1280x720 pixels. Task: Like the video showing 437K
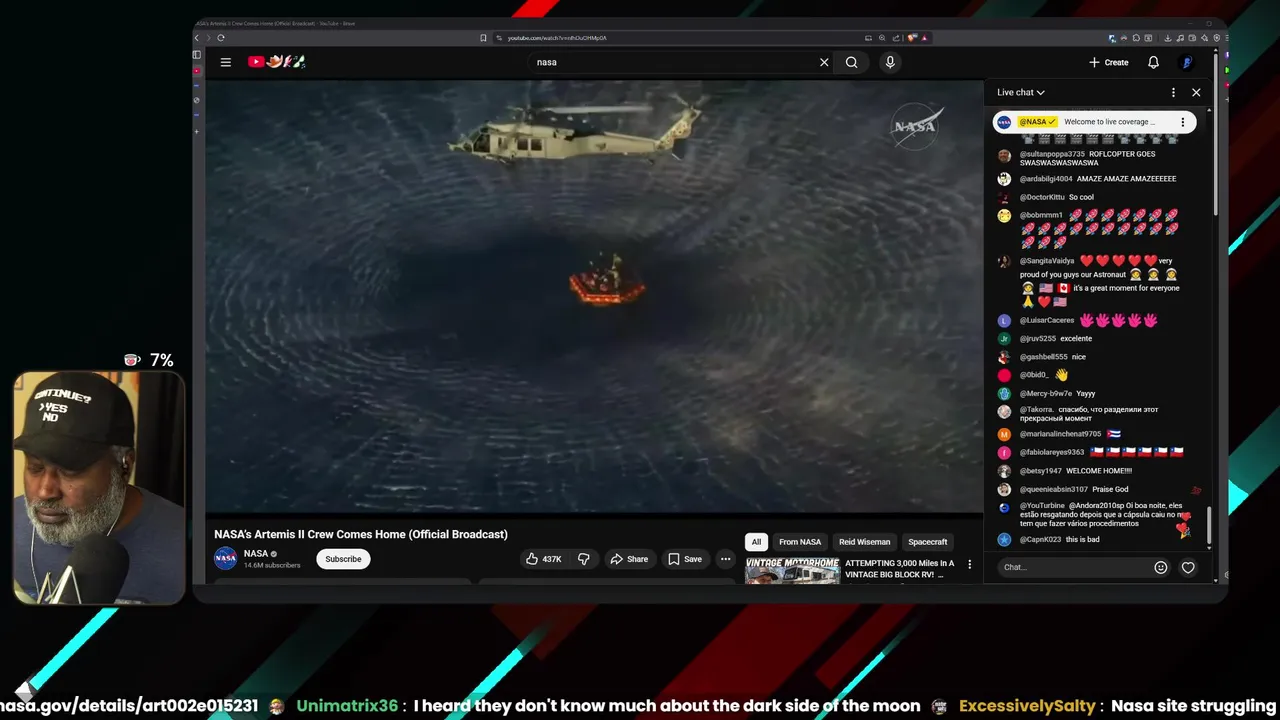[x=543, y=559]
